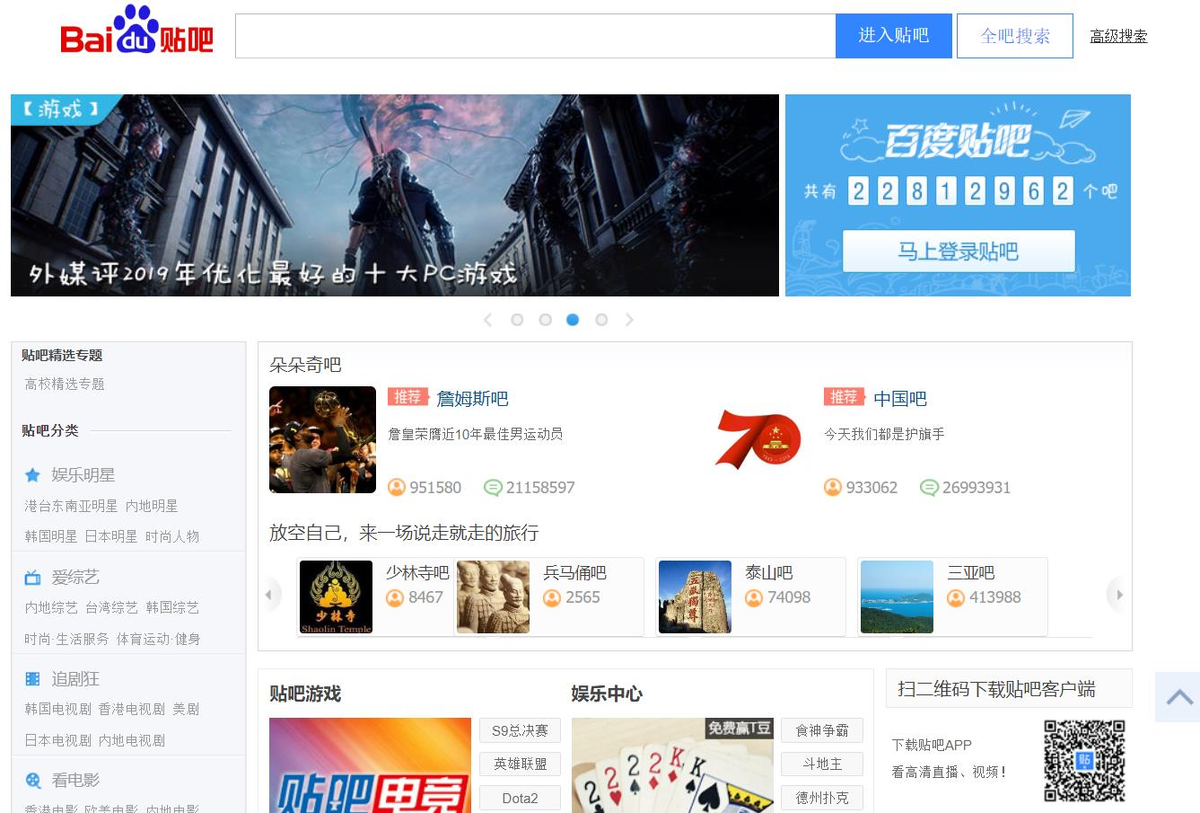Open 港台东南亚明星 subcategory
The image size is (1200, 813).
coord(71,506)
